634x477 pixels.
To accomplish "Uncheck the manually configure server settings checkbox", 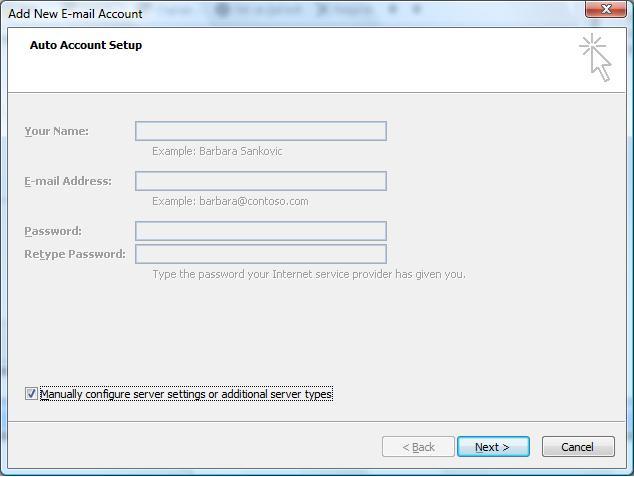I will point(31,394).
